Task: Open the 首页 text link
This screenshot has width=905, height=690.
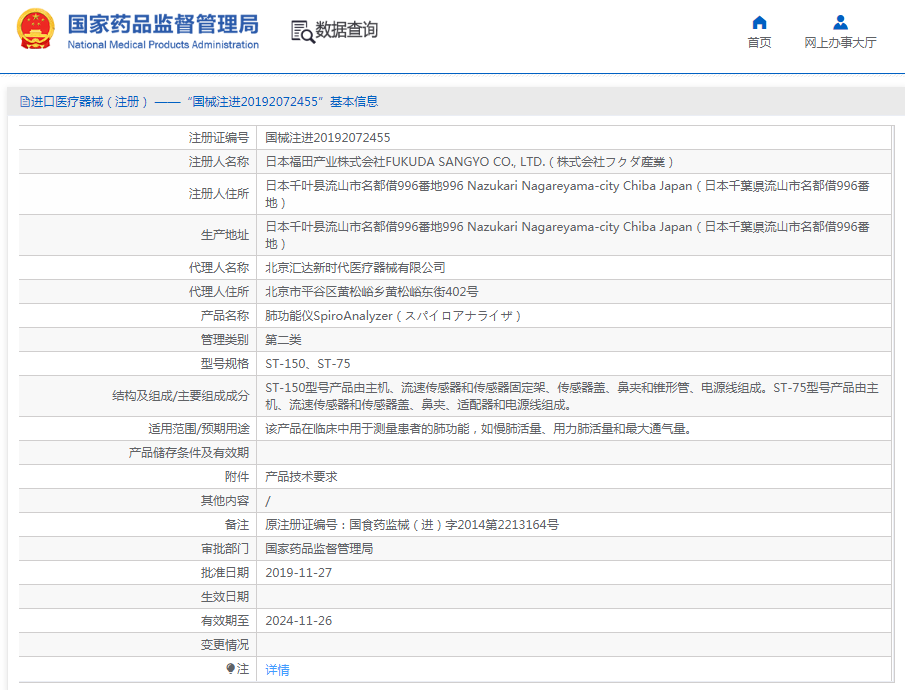Action: [x=759, y=43]
